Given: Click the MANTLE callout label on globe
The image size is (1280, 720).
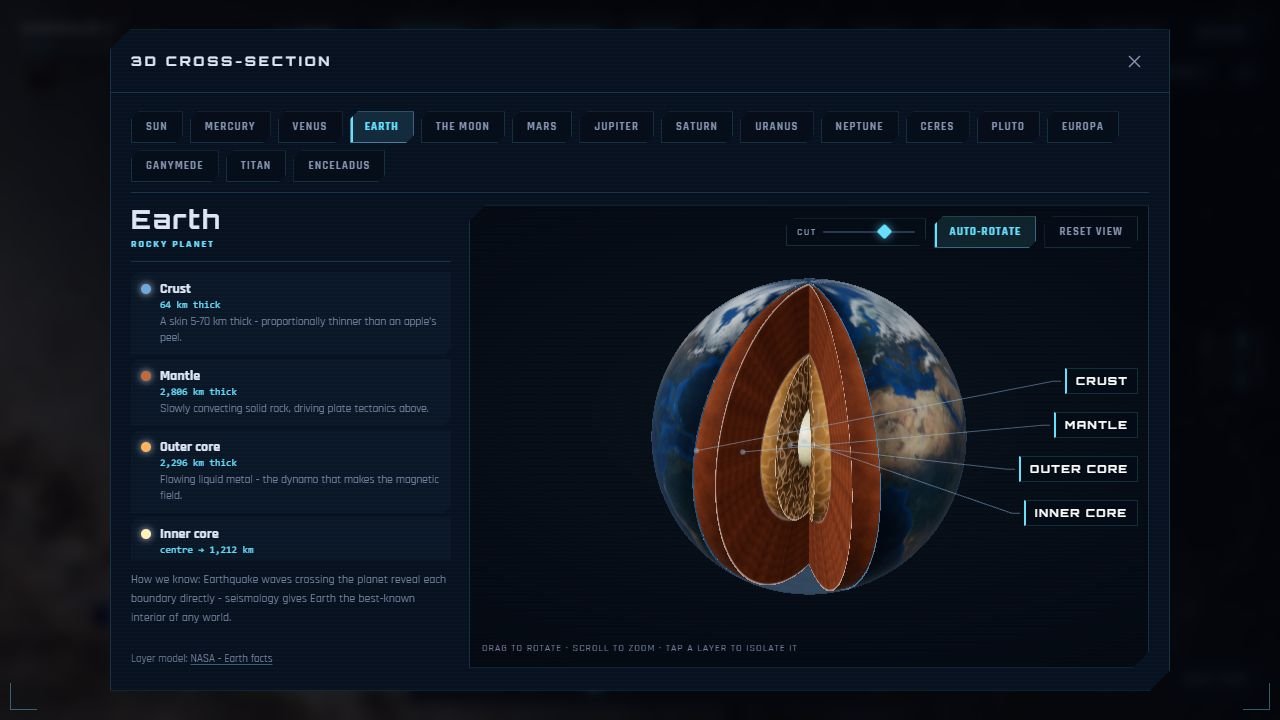Looking at the screenshot, I should (x=1095, y=425).
